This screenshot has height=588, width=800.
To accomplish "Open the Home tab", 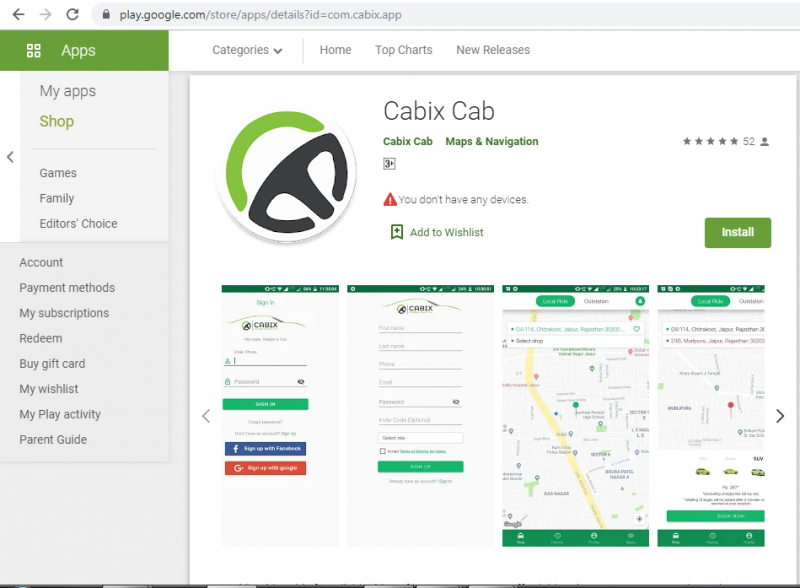I will pos(335,50).
